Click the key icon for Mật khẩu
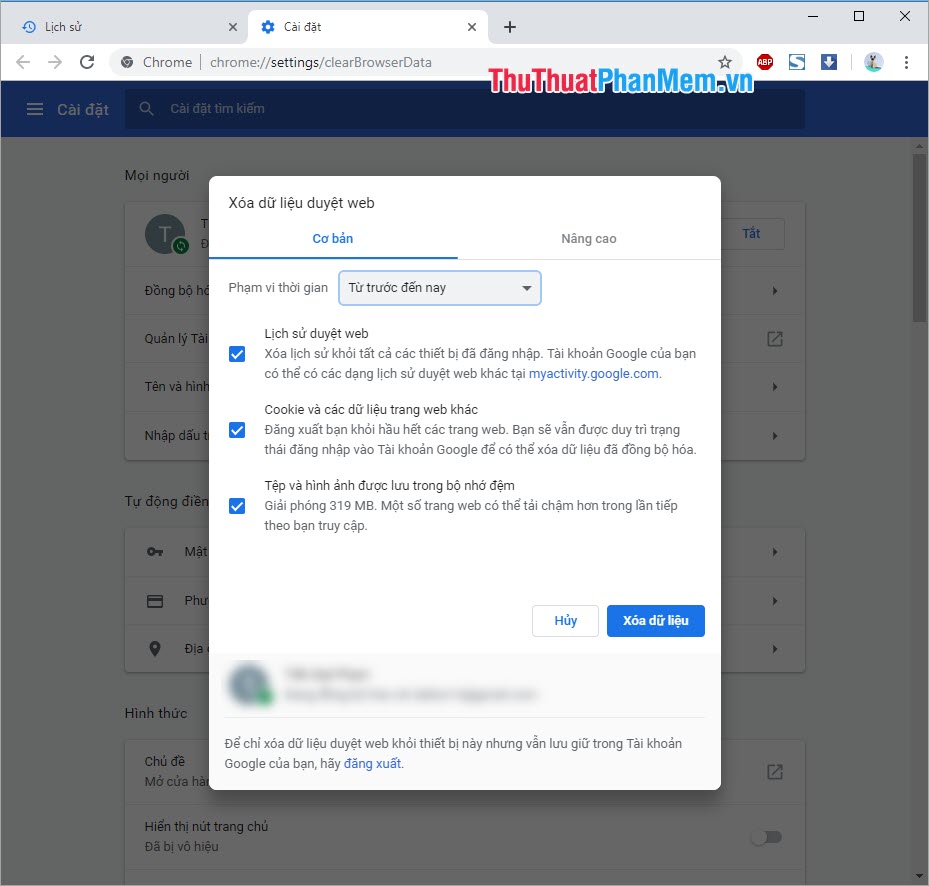This screenshot has height=886, width=929. [x=155, y=551]
